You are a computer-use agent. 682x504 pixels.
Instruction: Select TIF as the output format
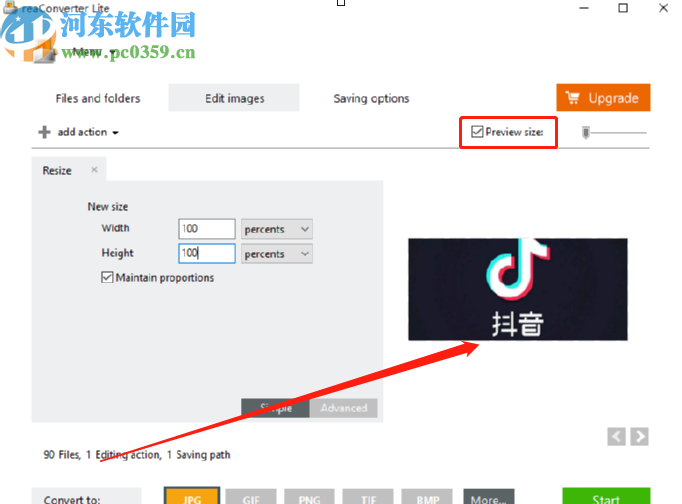[x=368, y=497]
